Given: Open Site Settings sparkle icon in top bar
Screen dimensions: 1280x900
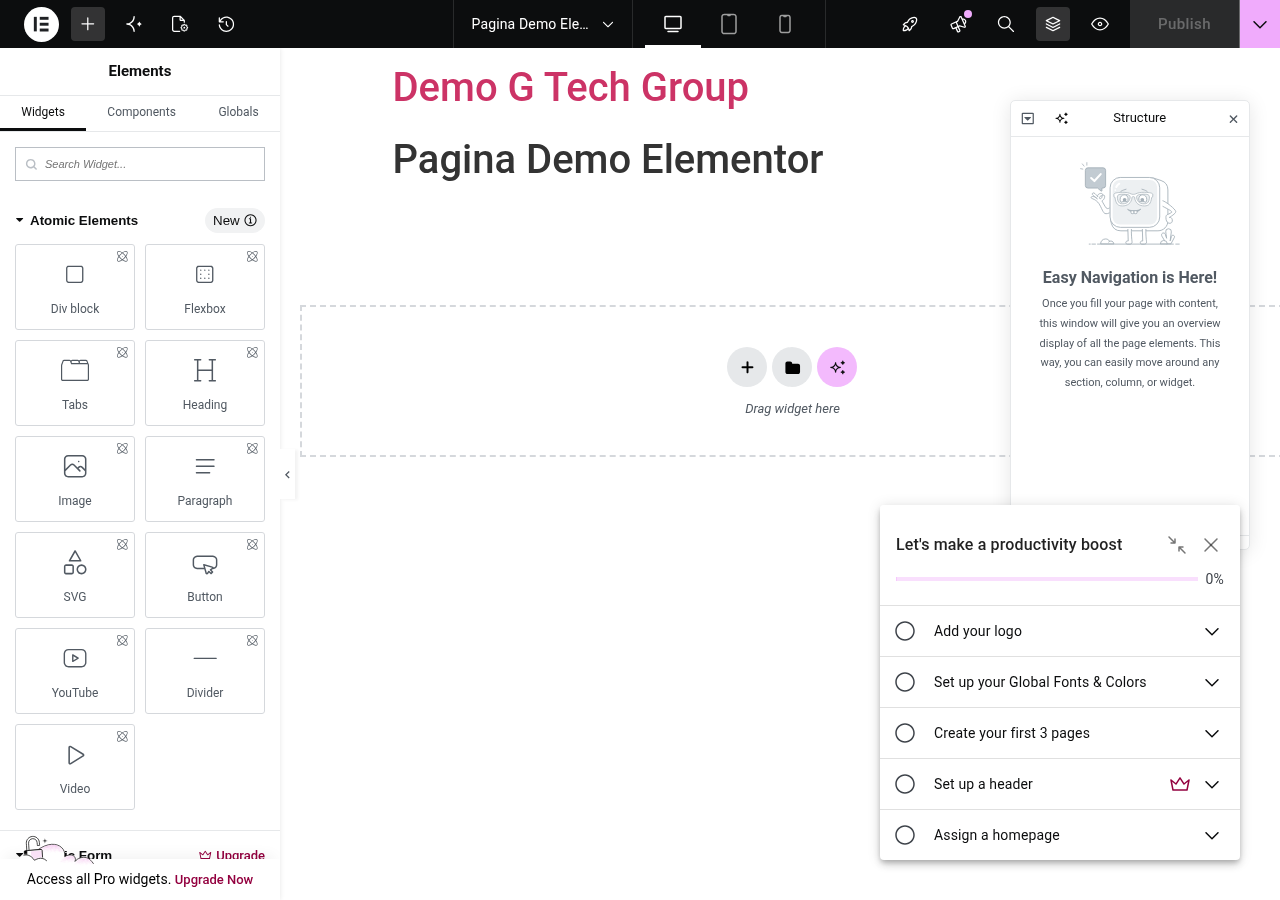Looking at the screenshot, I should point(134,24).
